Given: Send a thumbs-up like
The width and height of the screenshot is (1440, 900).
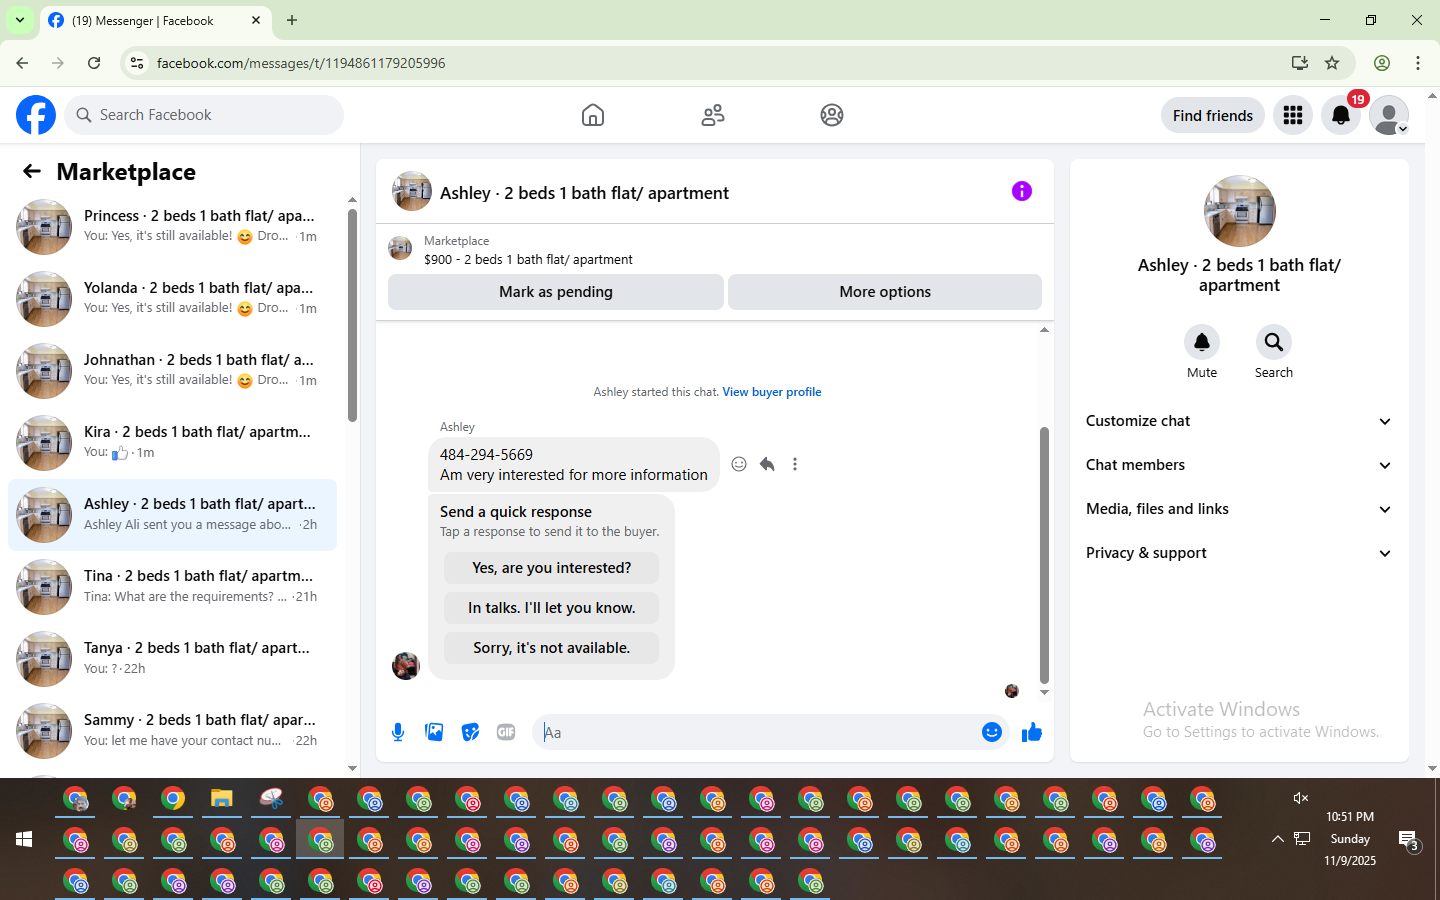Looking at the screenshot, I should (x=1032, y=733).
